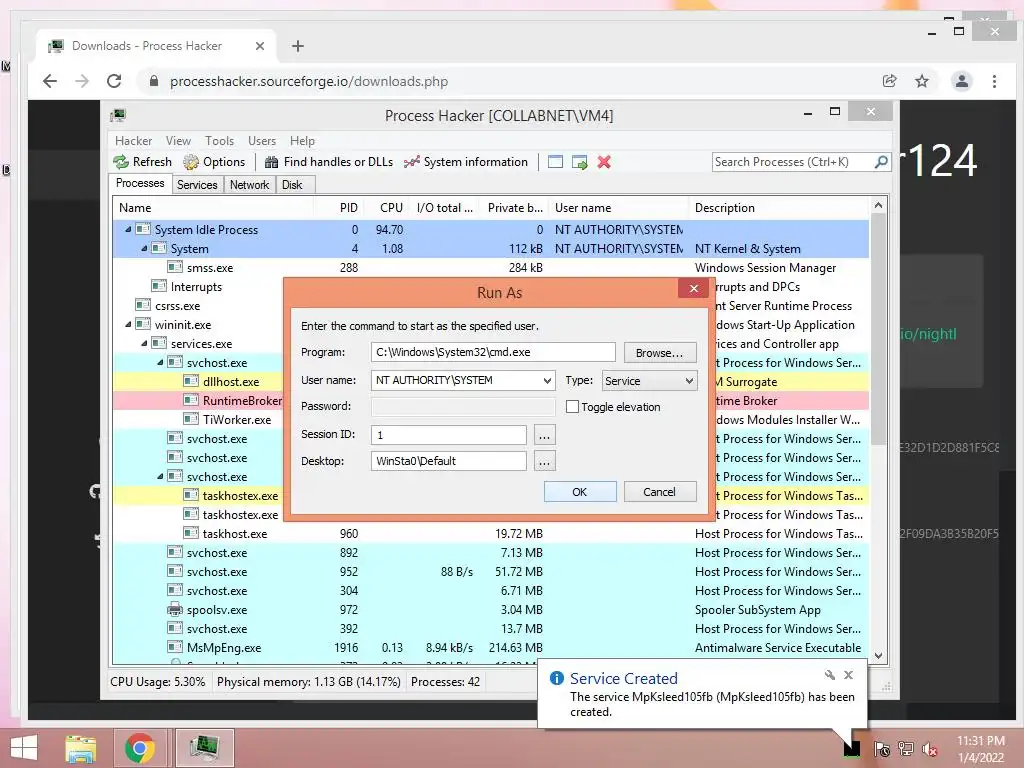Collapse the System tree node
The height and width of the screenshot is (768, 1024).
coord(144,248)
